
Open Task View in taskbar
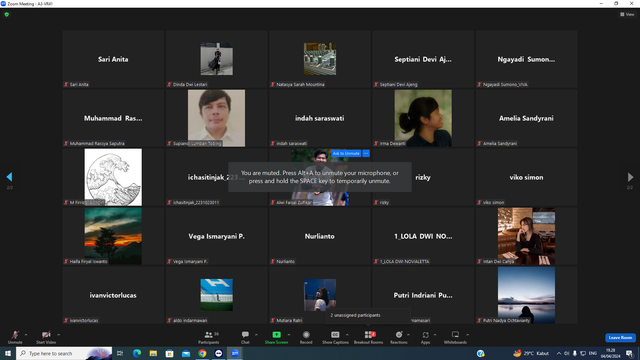tap(120, 353)
